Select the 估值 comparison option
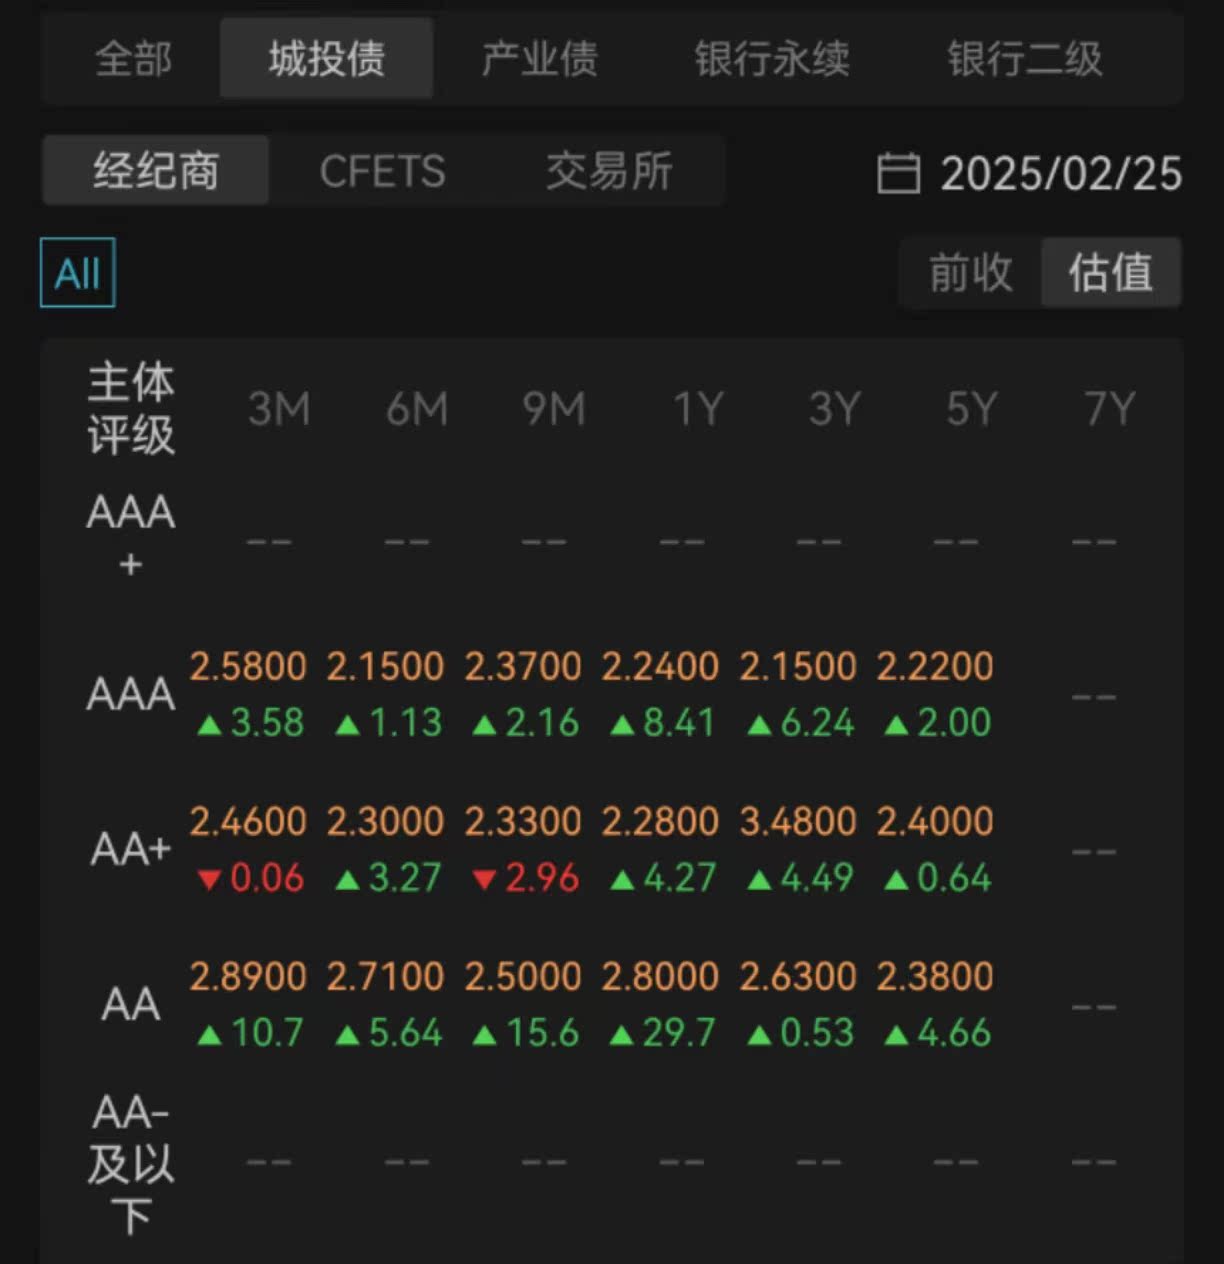The image size is (1224, 1264). point(1110,272)
